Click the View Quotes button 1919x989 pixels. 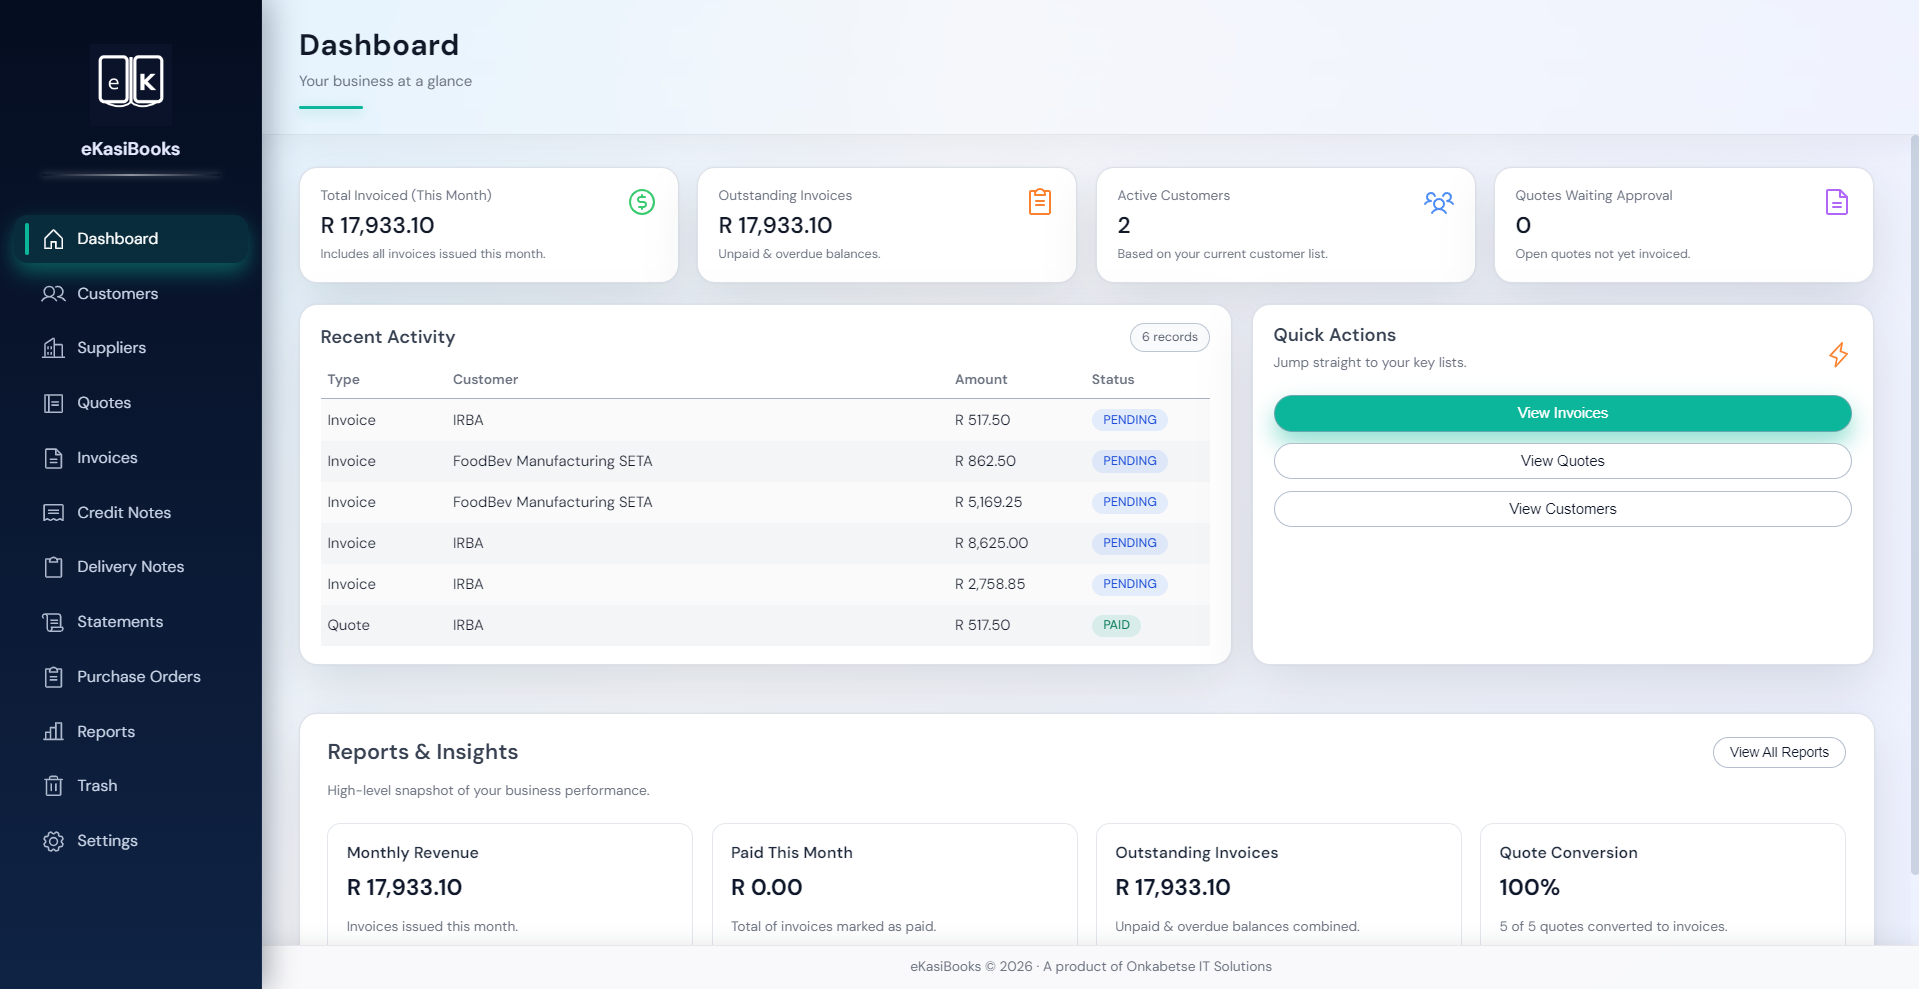point(1561,461)
